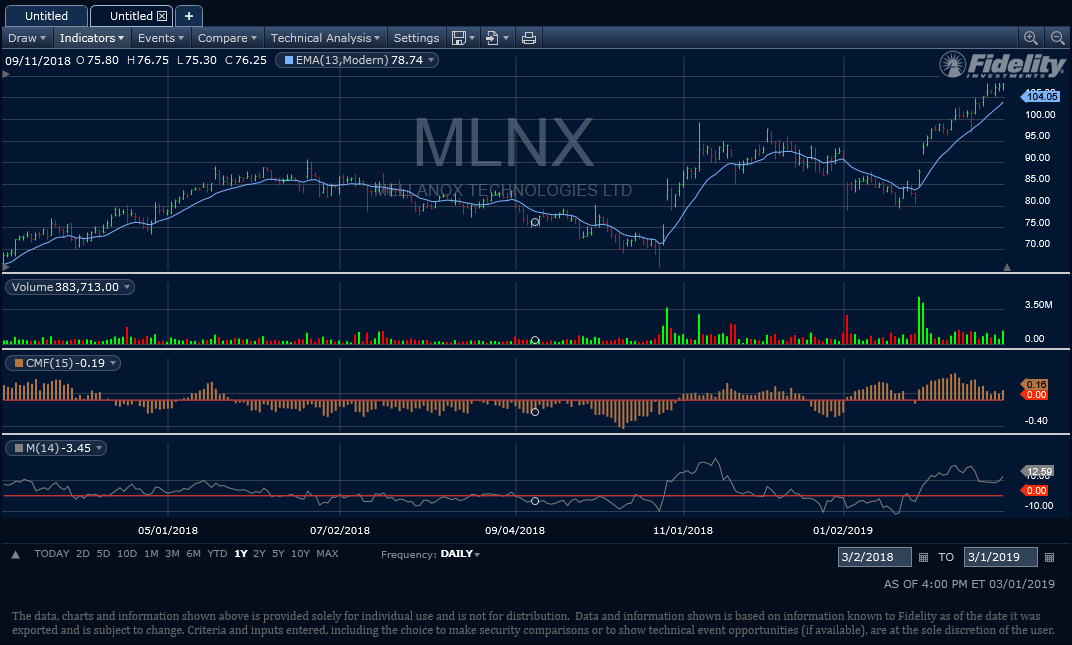Image resolution: width=1072 pixels, height=645 pixels.
Task: Click the CMF orange color swatch
Action: [19, 363]
